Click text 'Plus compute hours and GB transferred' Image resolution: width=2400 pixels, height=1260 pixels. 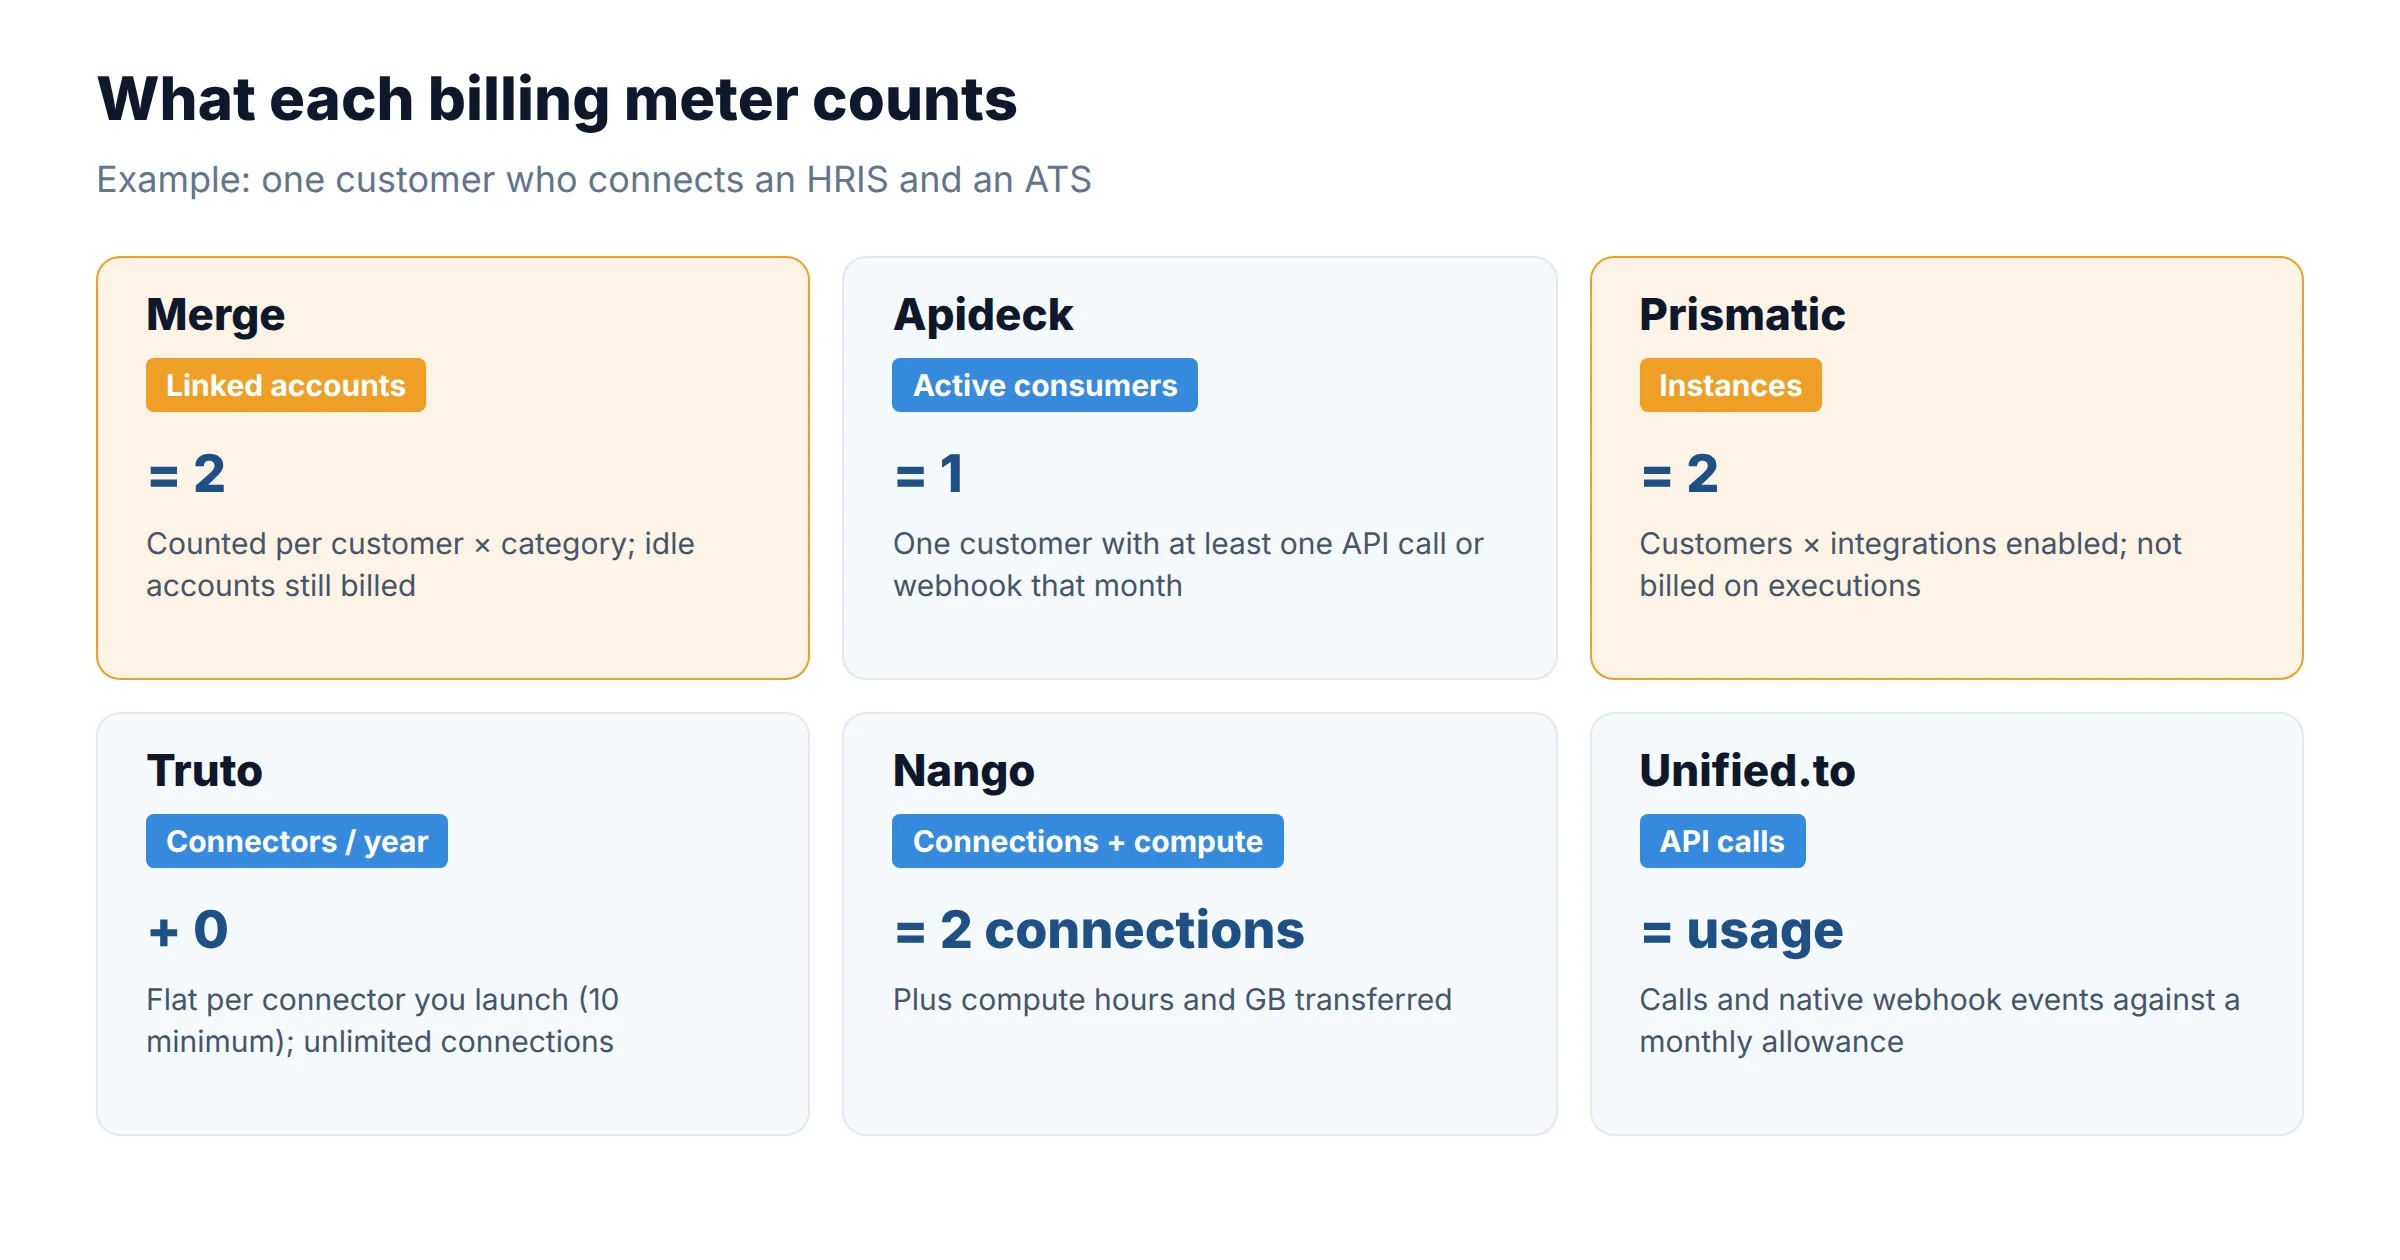pos(1172,1000)
